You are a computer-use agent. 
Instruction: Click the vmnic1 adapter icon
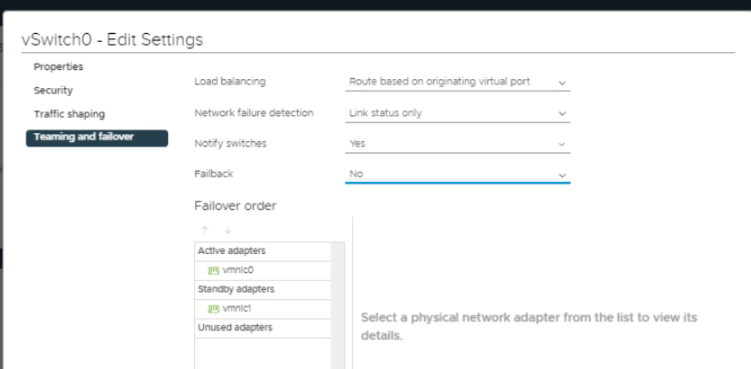(x=213, y=309)
